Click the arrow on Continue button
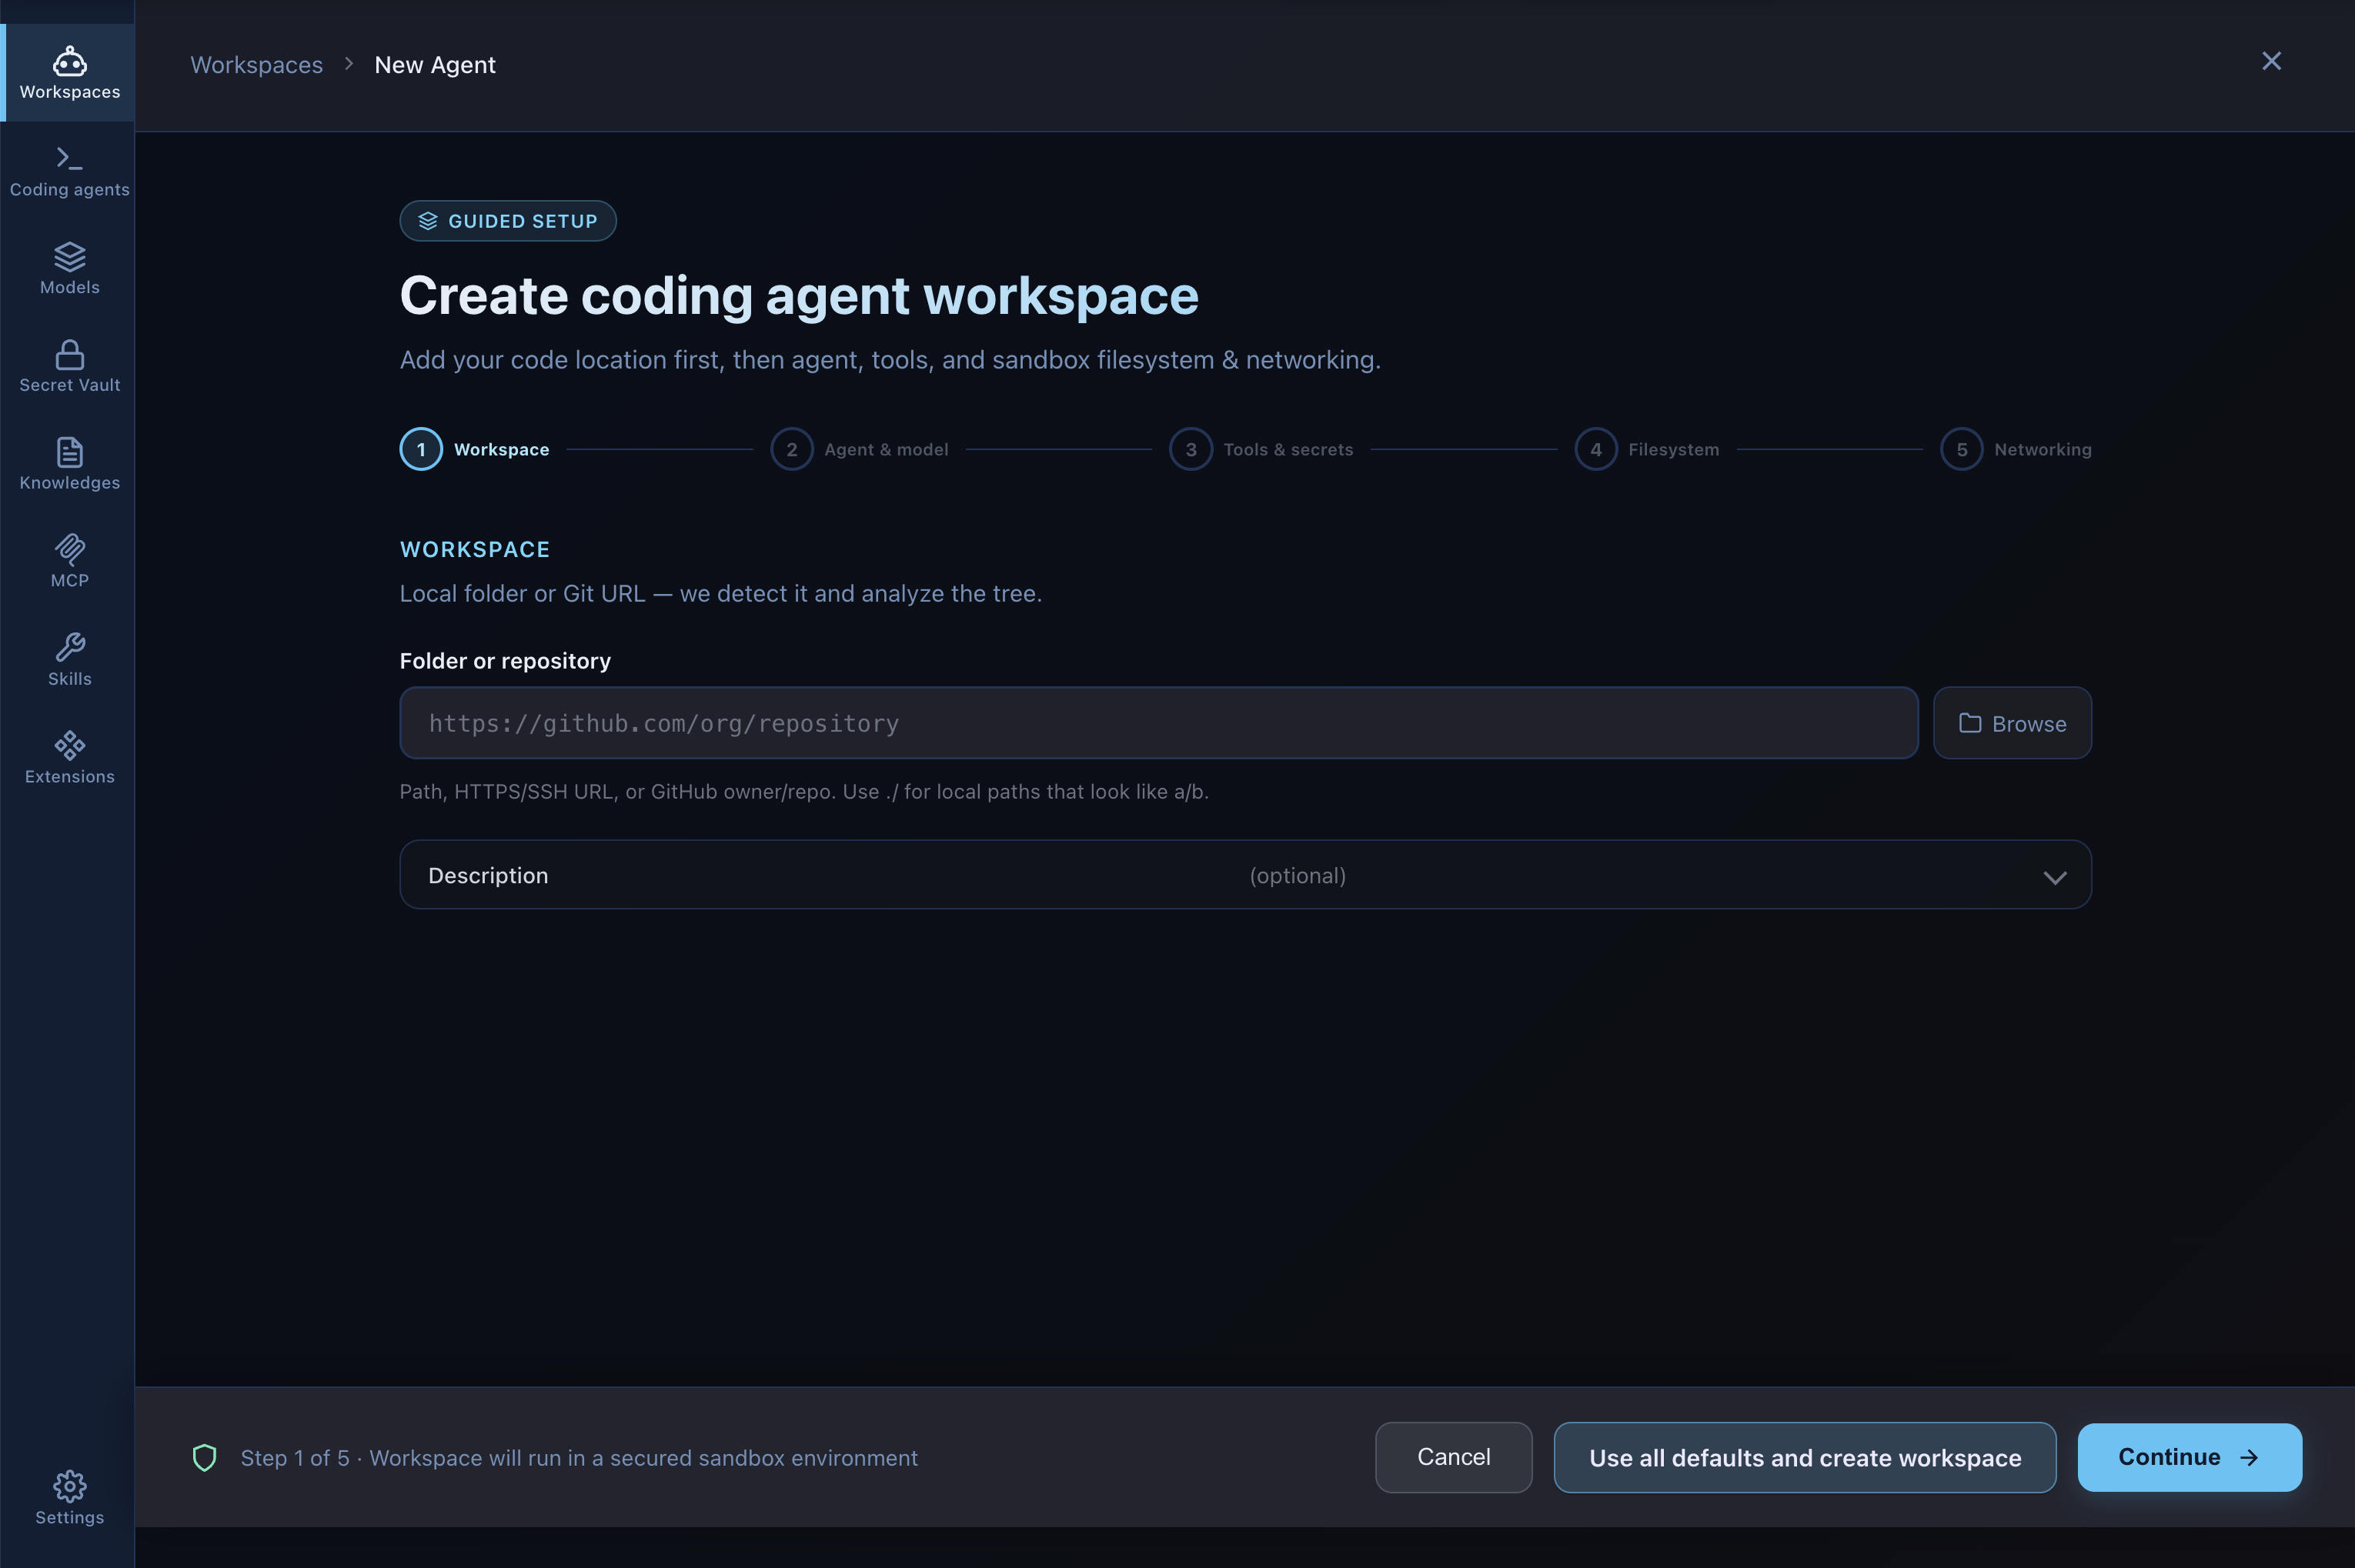Viewport: 2355px width, 1568px height. [2249, 1458]
